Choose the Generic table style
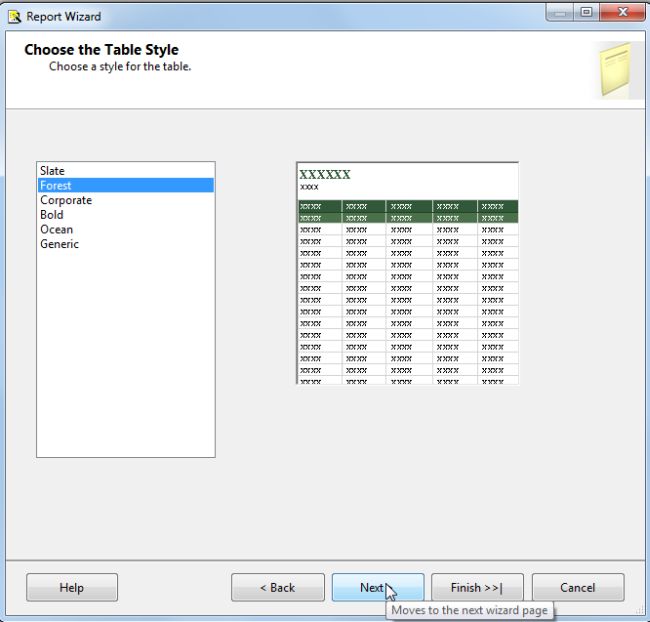 [x=126, y=244]
